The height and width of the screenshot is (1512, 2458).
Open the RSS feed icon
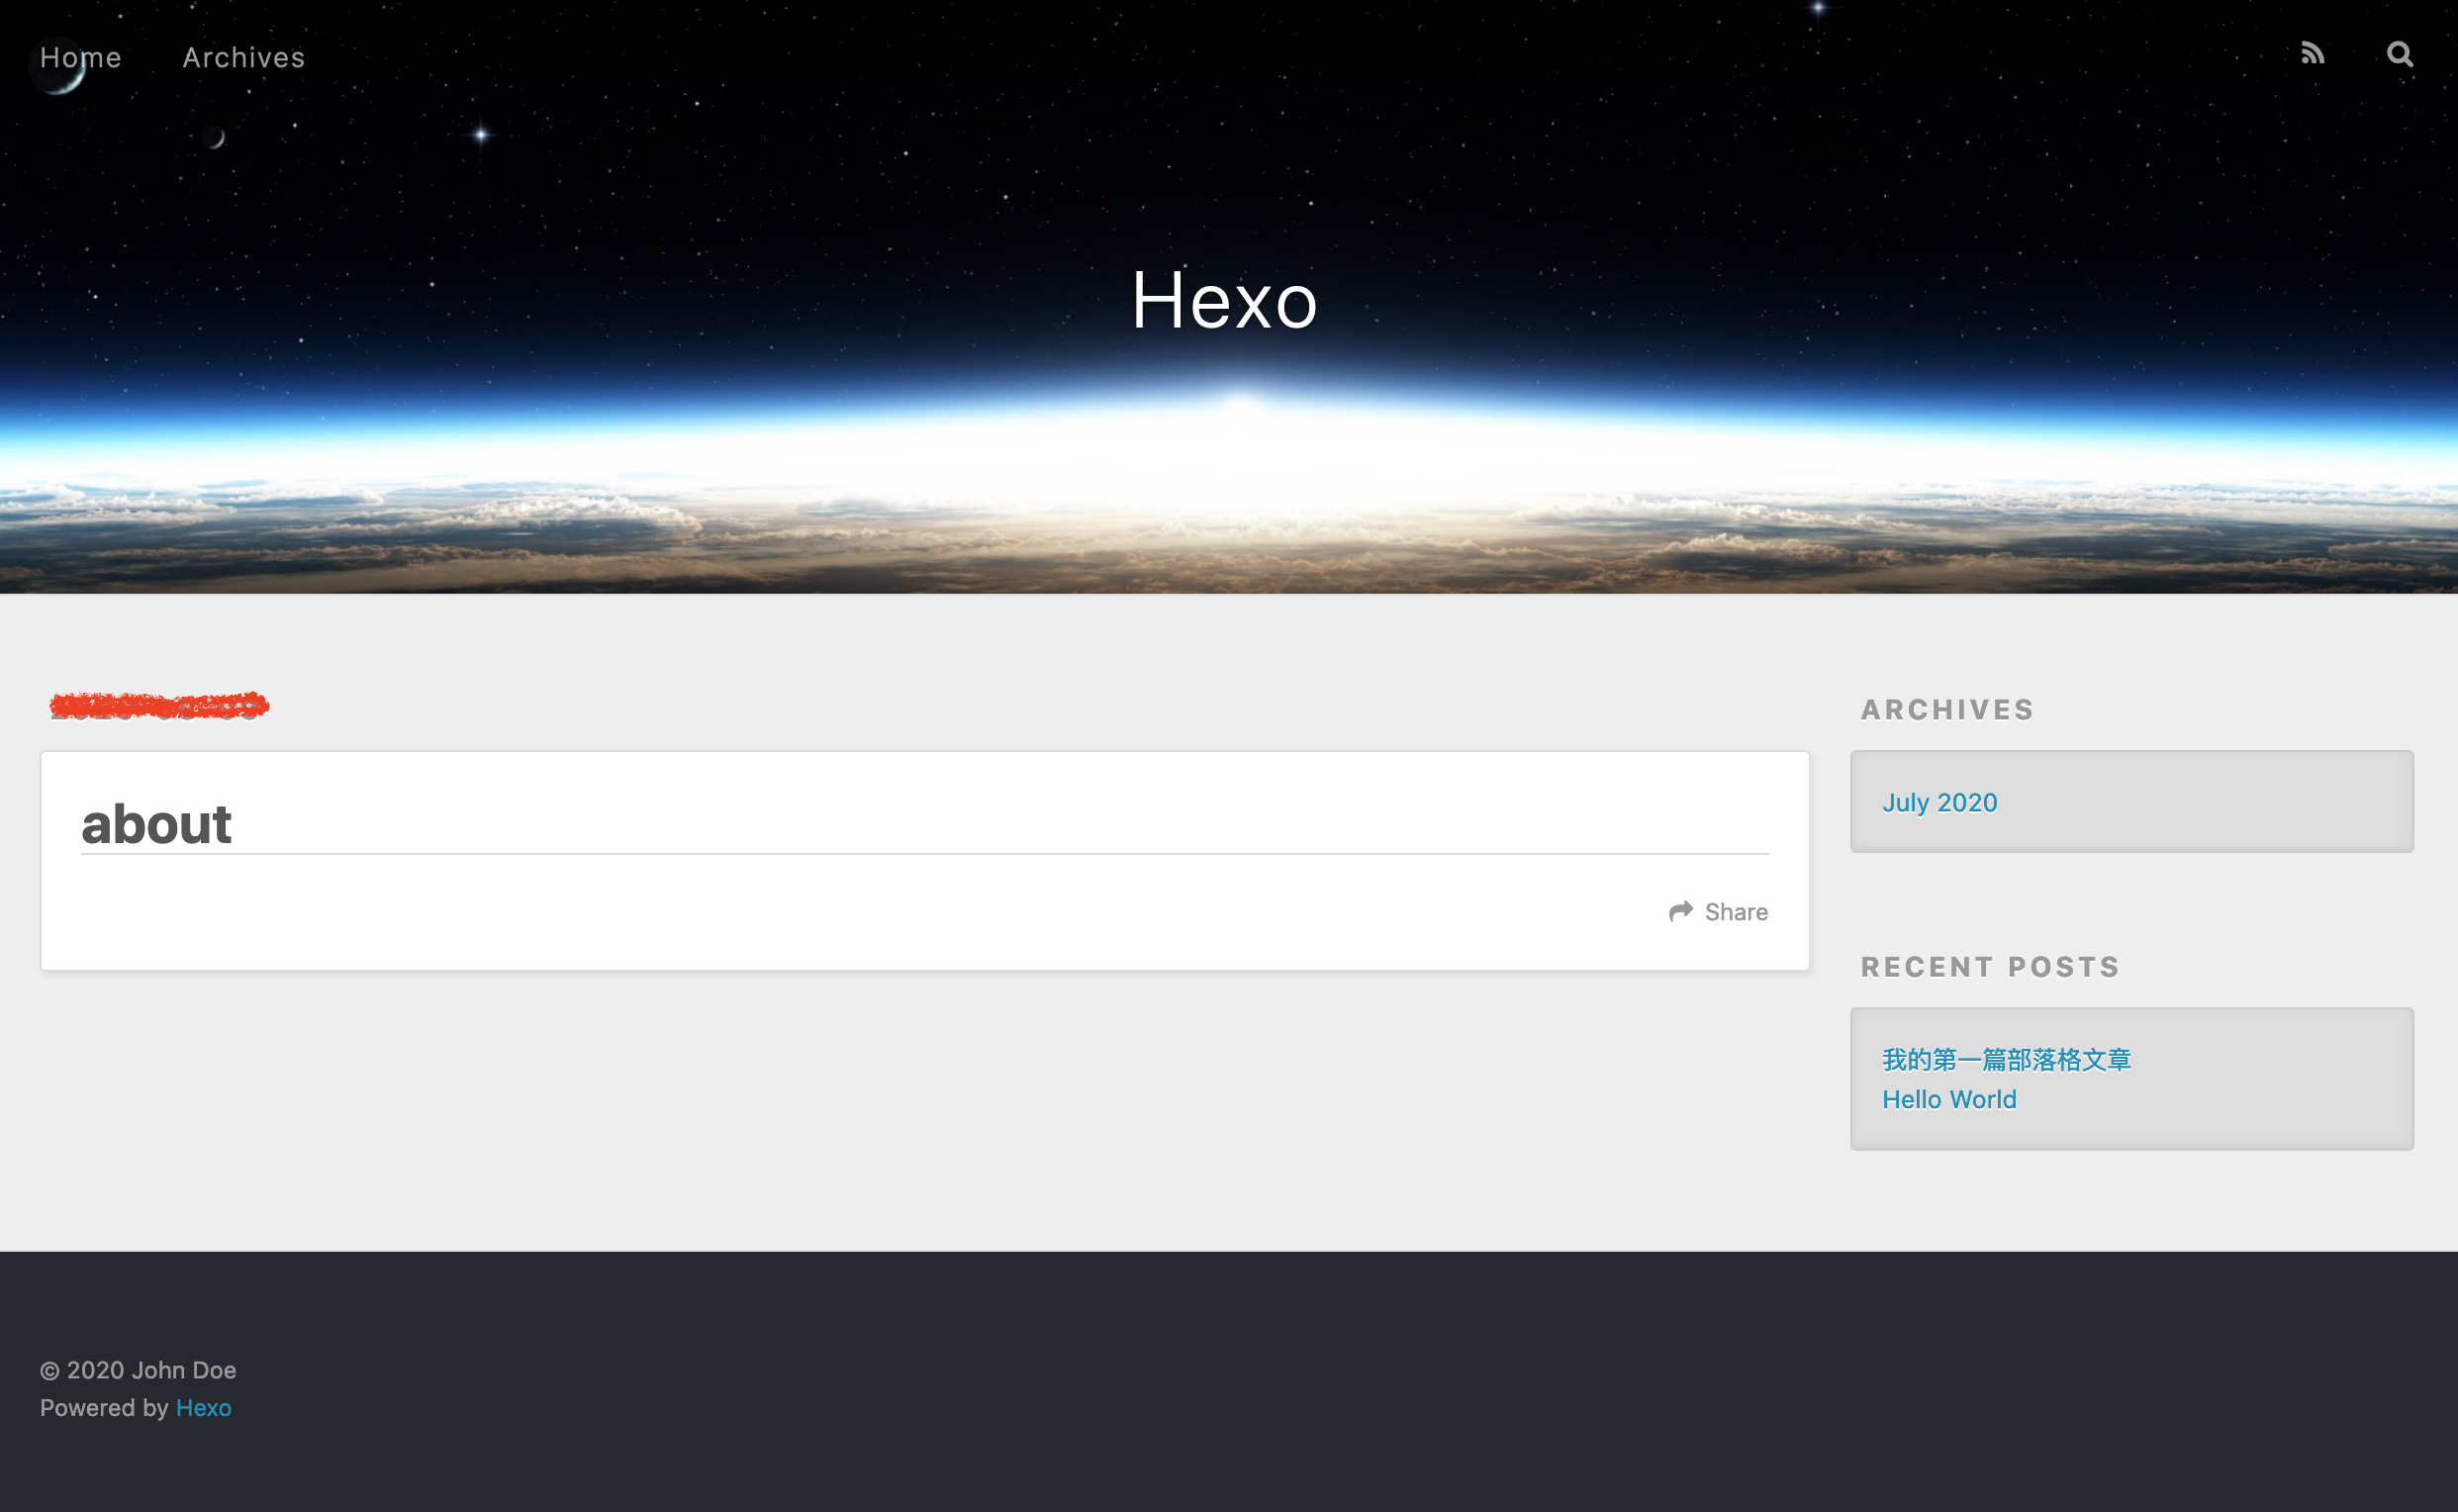pyautogui.click(x=2312, y=53)
